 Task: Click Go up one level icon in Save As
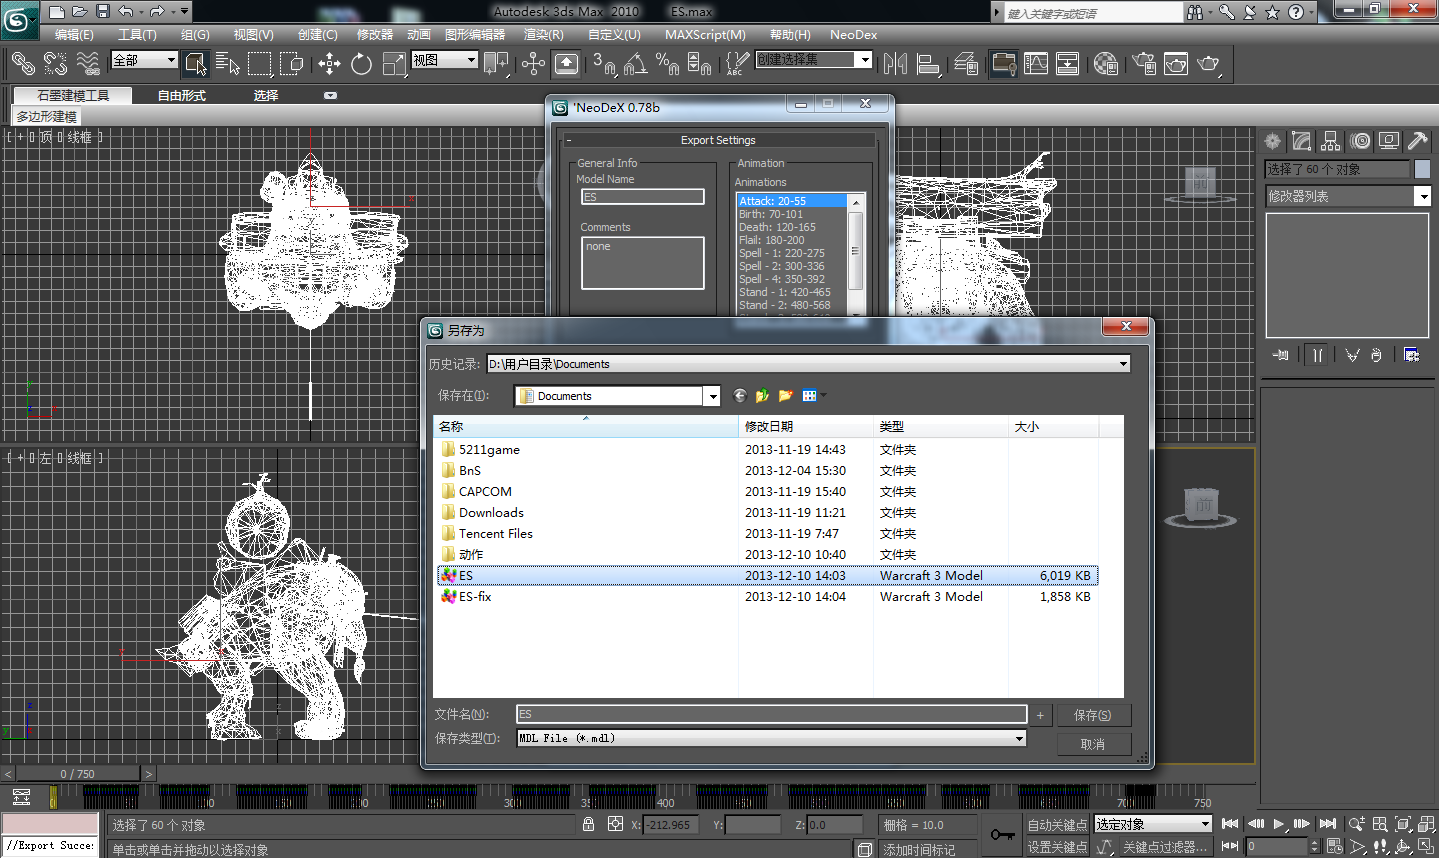tap(762, 396)
